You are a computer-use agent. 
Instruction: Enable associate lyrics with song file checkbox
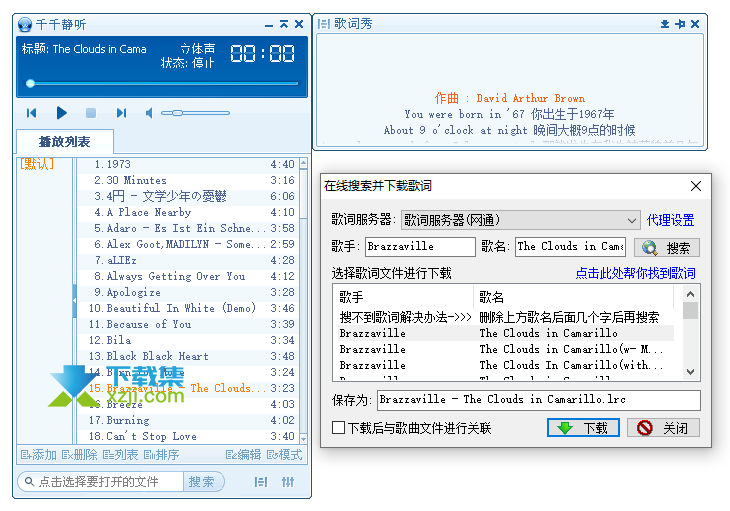pyautogui.click(x=339, y=428)
